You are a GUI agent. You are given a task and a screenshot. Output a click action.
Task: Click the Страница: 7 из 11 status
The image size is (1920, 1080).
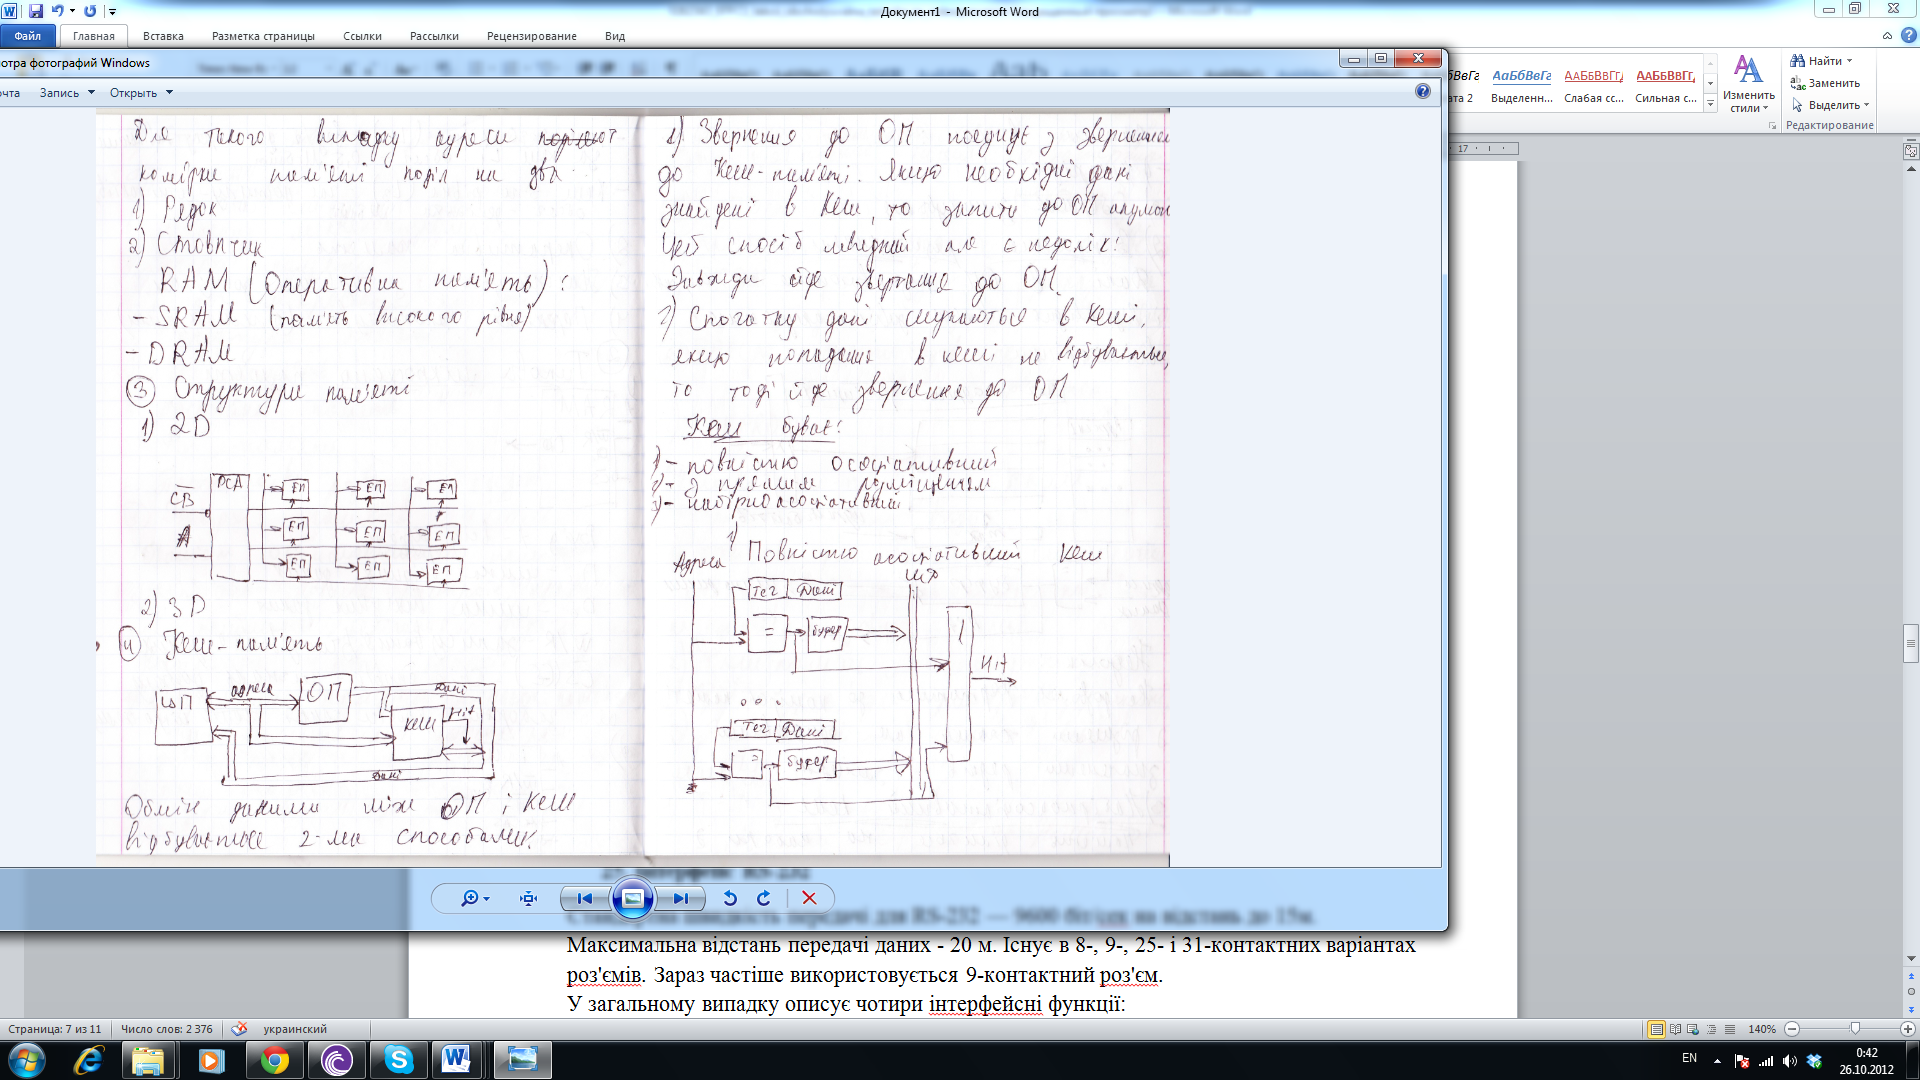click(x=55, y=1029)
